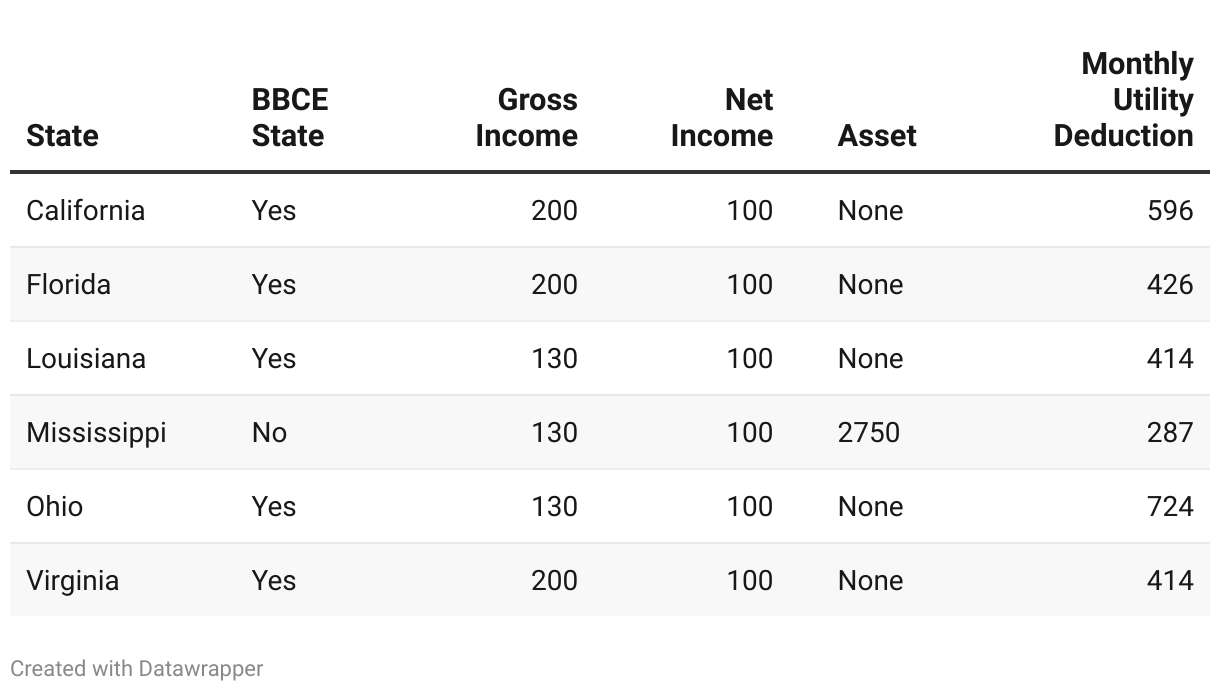Click Mississippi's BBCE value No
Viewport: 1220px width, 692px height.
tap(269, 433)
